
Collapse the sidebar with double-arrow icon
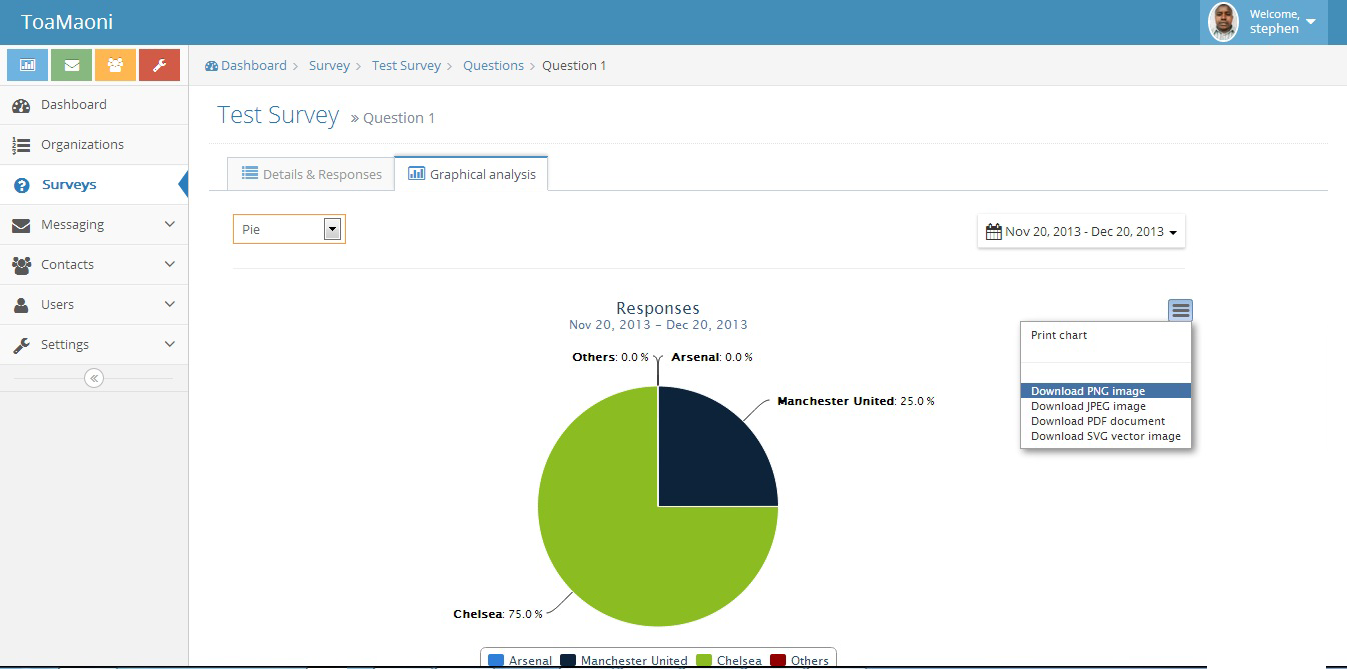[x=94, y=378]
